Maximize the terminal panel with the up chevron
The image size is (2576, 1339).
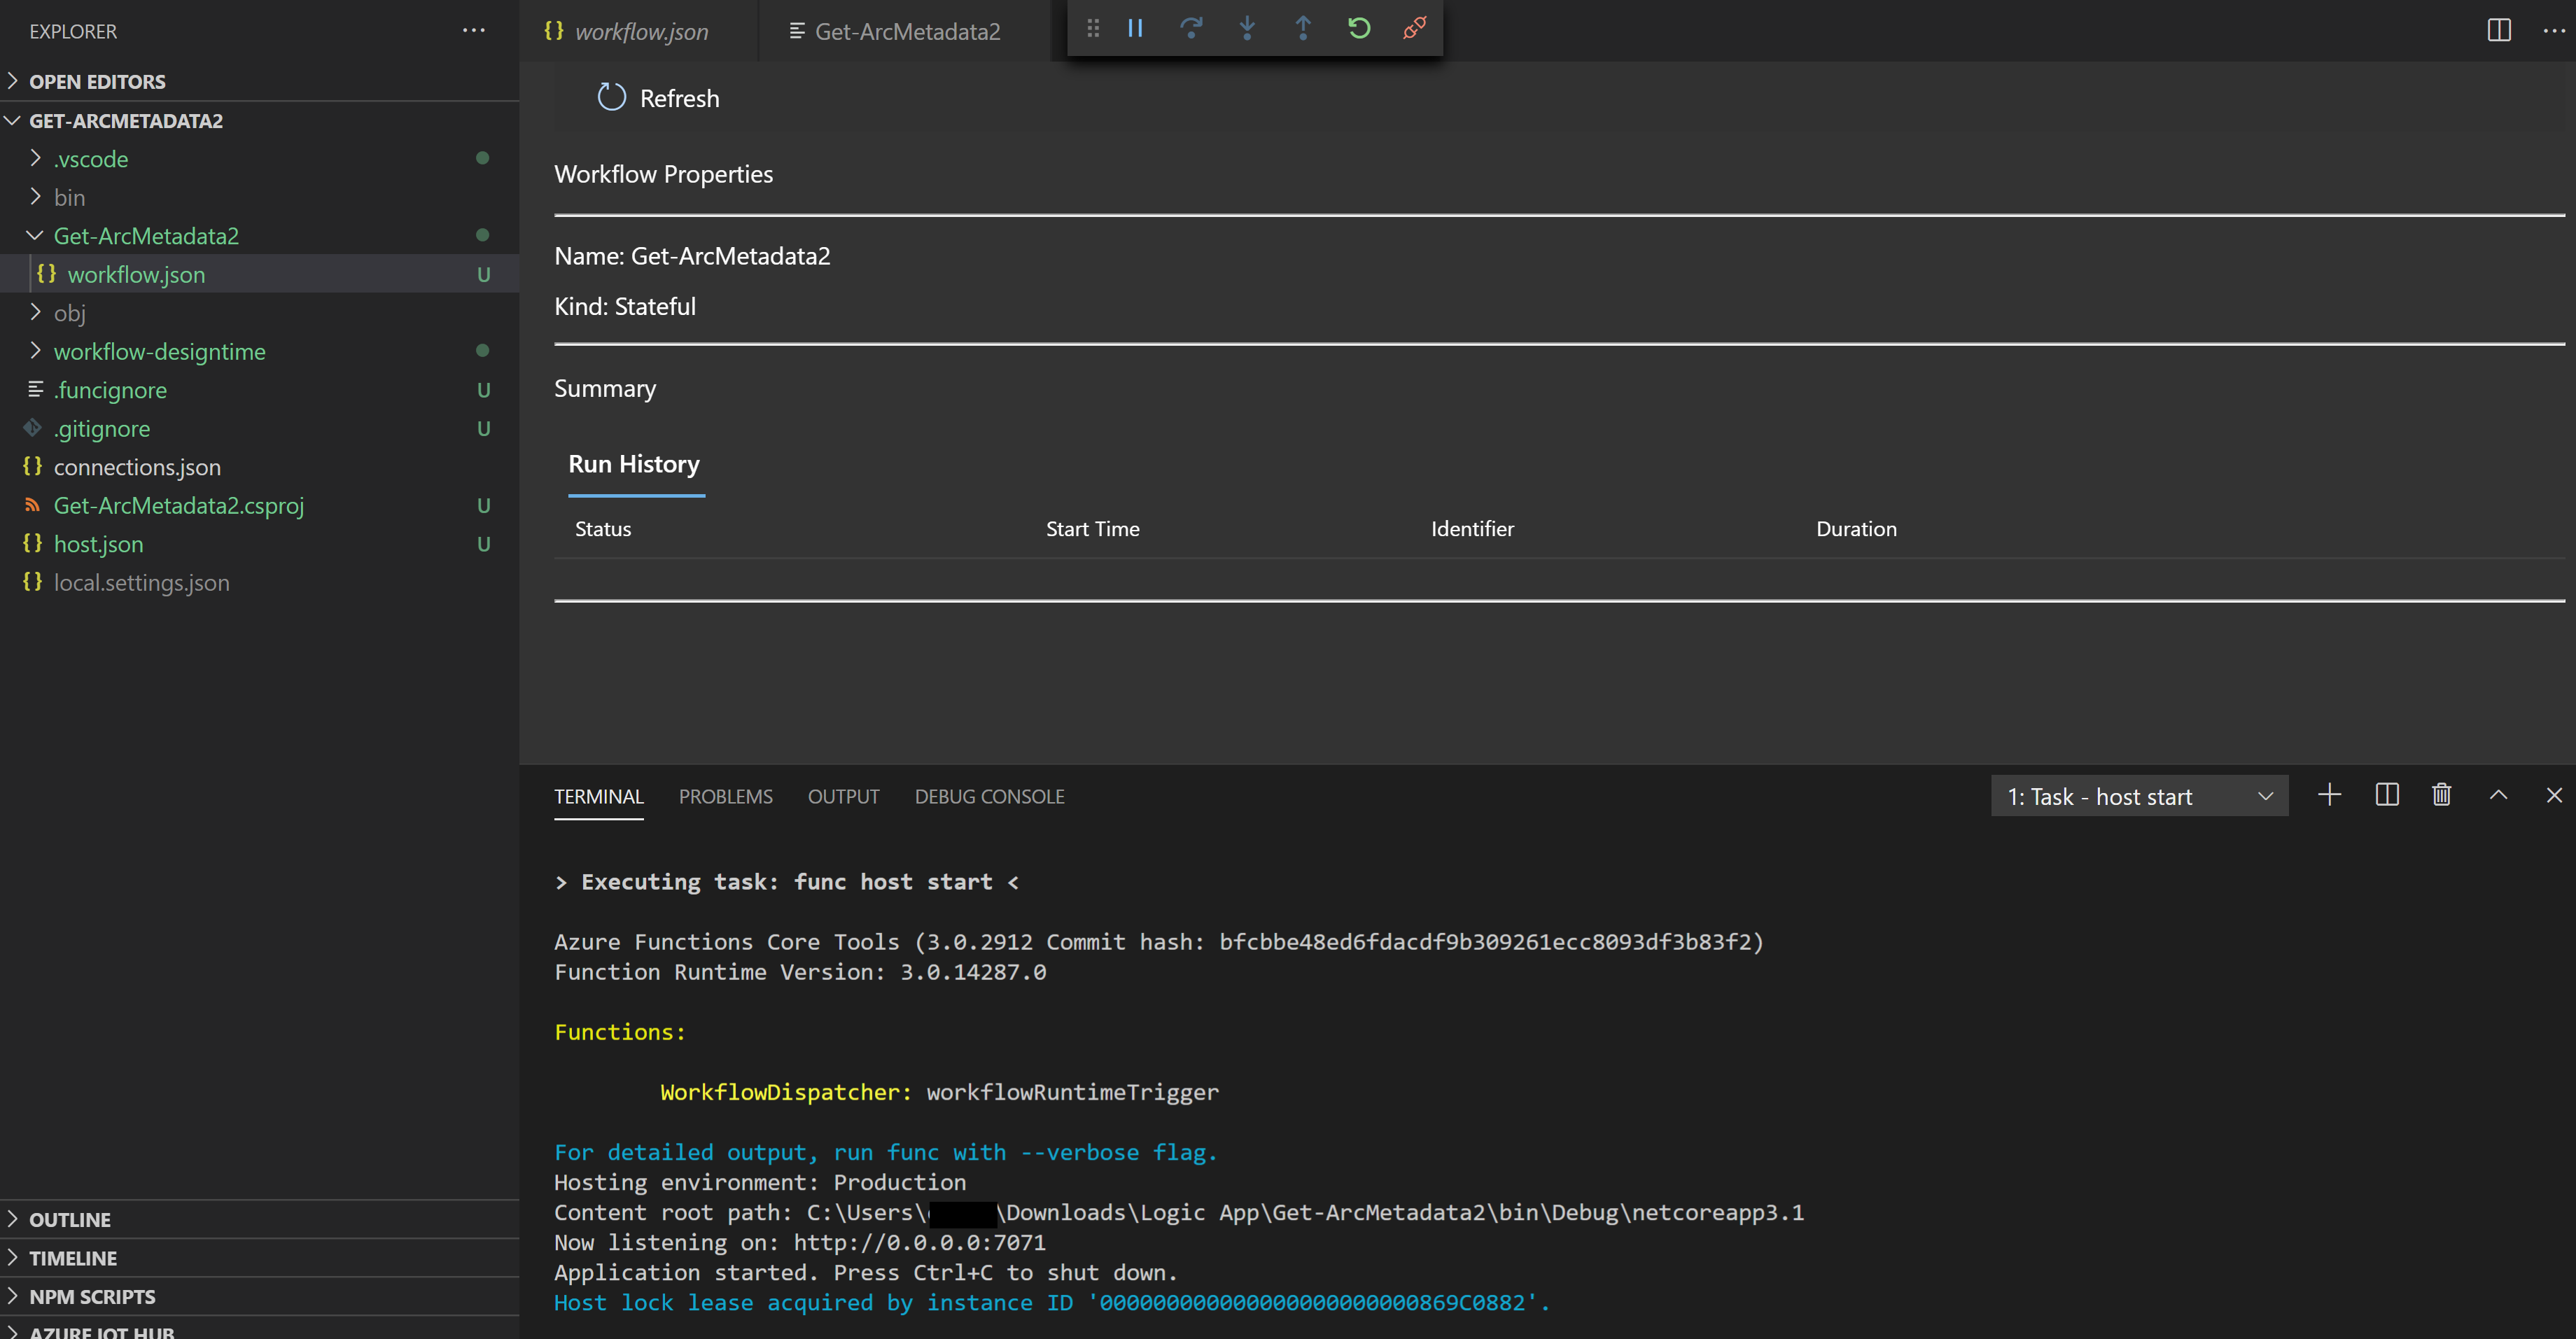tap(2498, 795)
